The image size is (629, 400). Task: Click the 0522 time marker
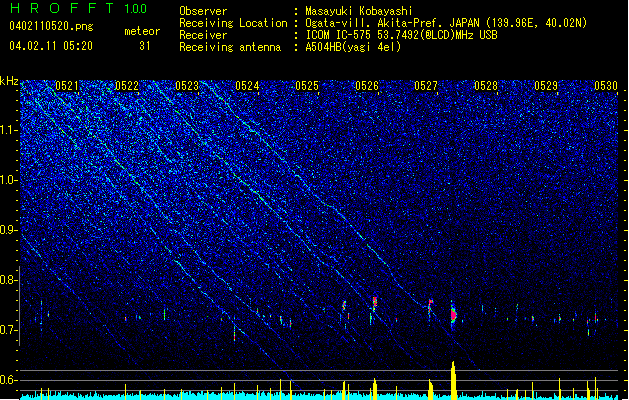(x=126, y=86)
